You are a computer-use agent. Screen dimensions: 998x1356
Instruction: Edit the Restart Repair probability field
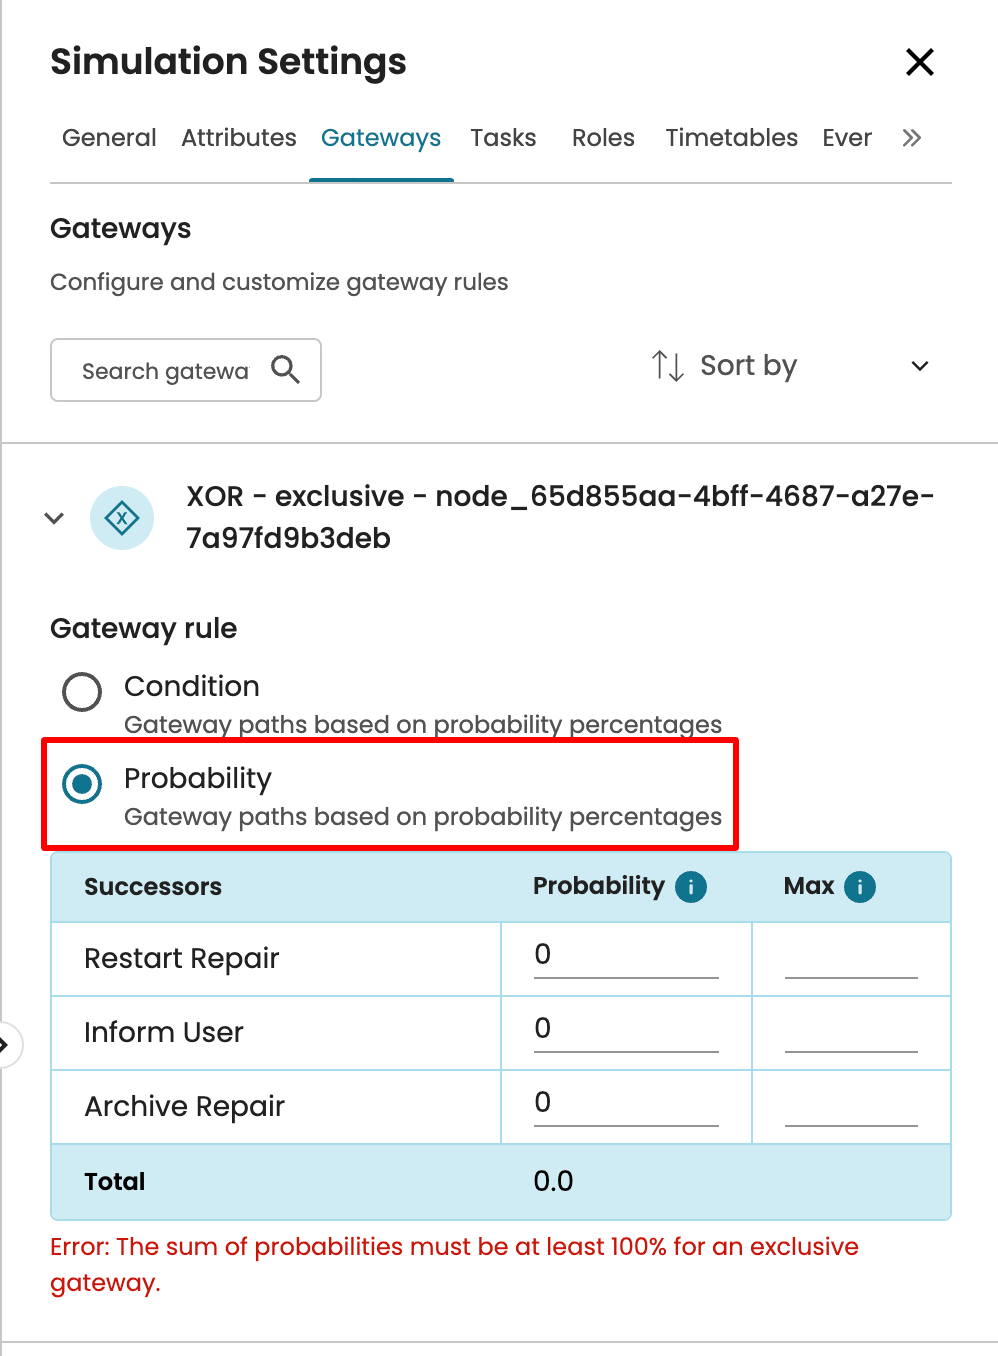pyautogui.click(x=625, y=956)
